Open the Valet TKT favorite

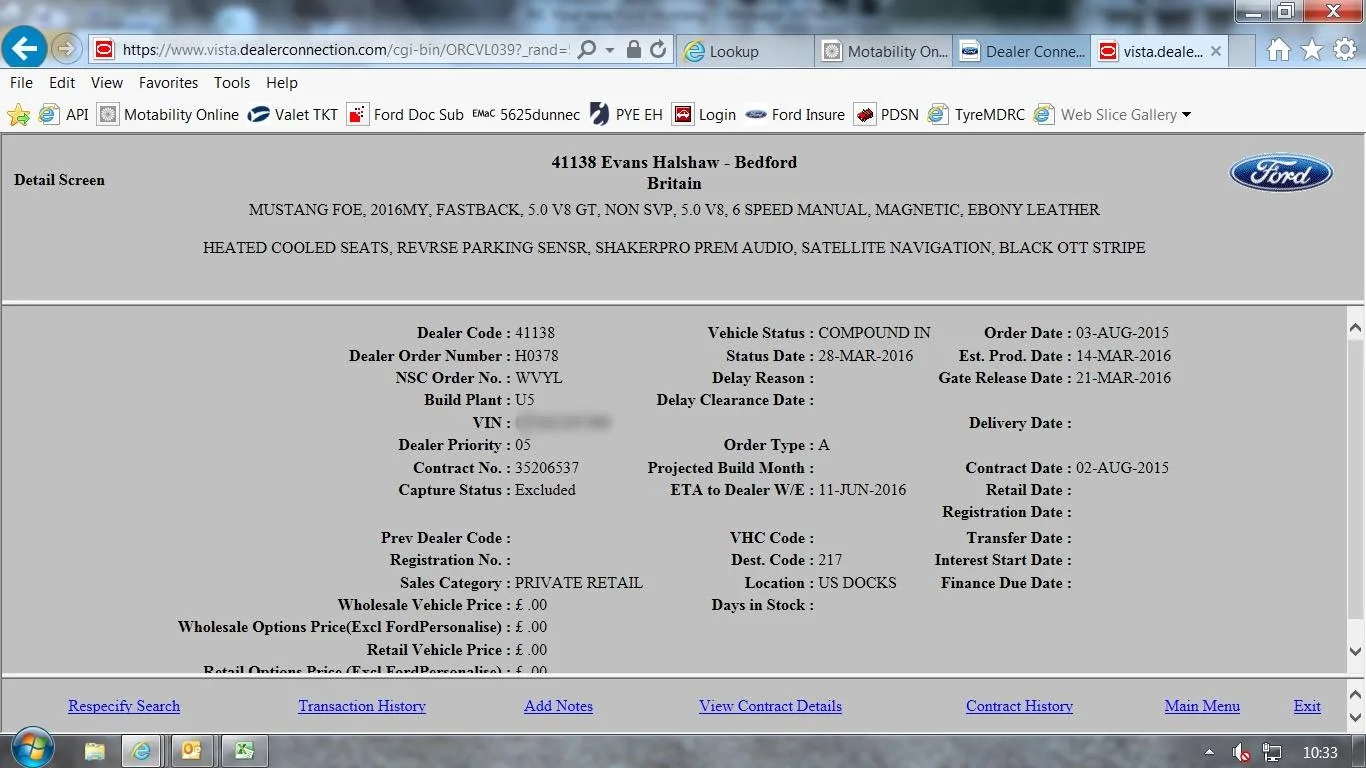tap(293, 115)
